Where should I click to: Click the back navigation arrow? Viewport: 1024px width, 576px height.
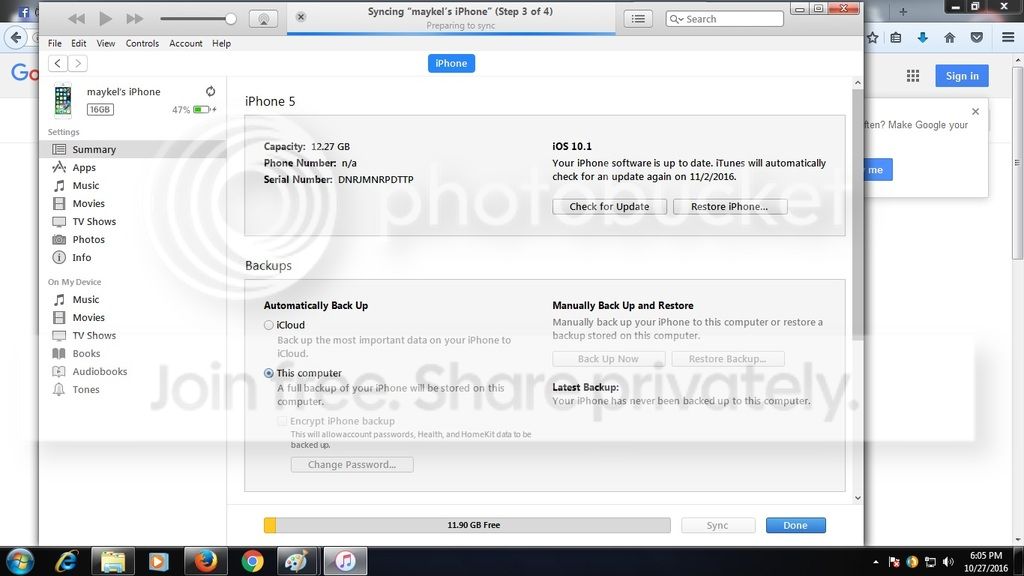pyautogui.click(x=57, y=63)
